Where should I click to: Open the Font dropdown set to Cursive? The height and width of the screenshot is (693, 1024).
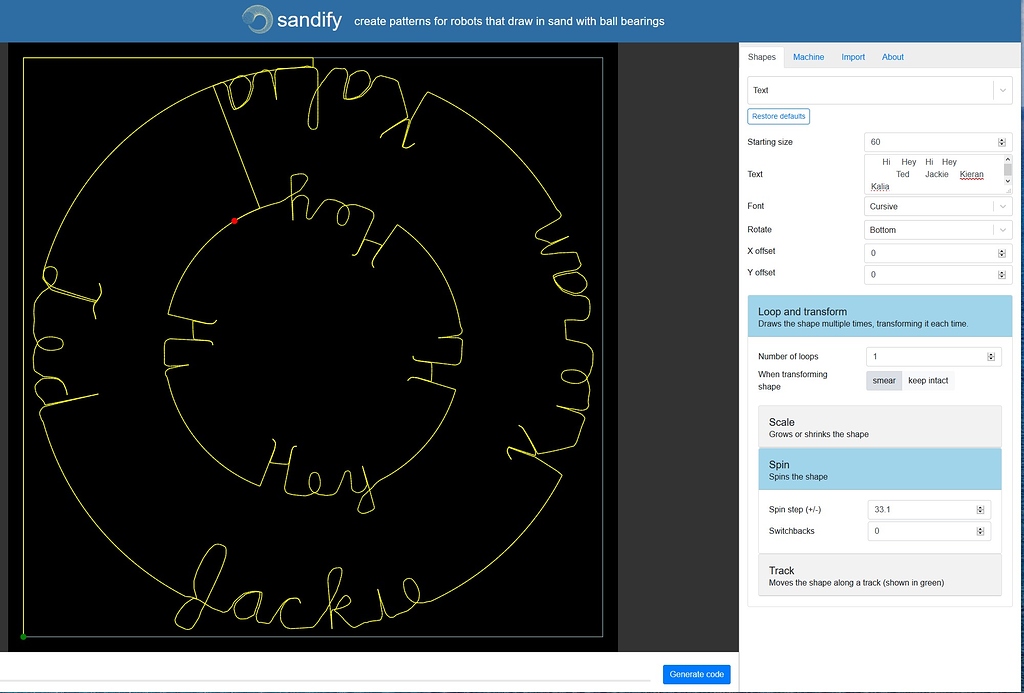(937, 206)
